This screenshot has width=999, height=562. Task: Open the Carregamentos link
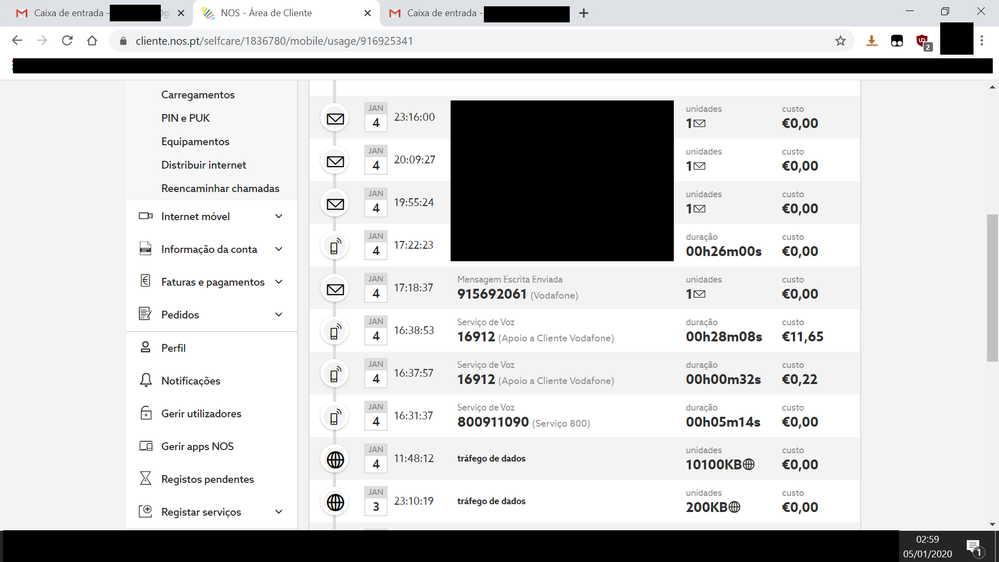pyautogui.click(x=198, y=95)
